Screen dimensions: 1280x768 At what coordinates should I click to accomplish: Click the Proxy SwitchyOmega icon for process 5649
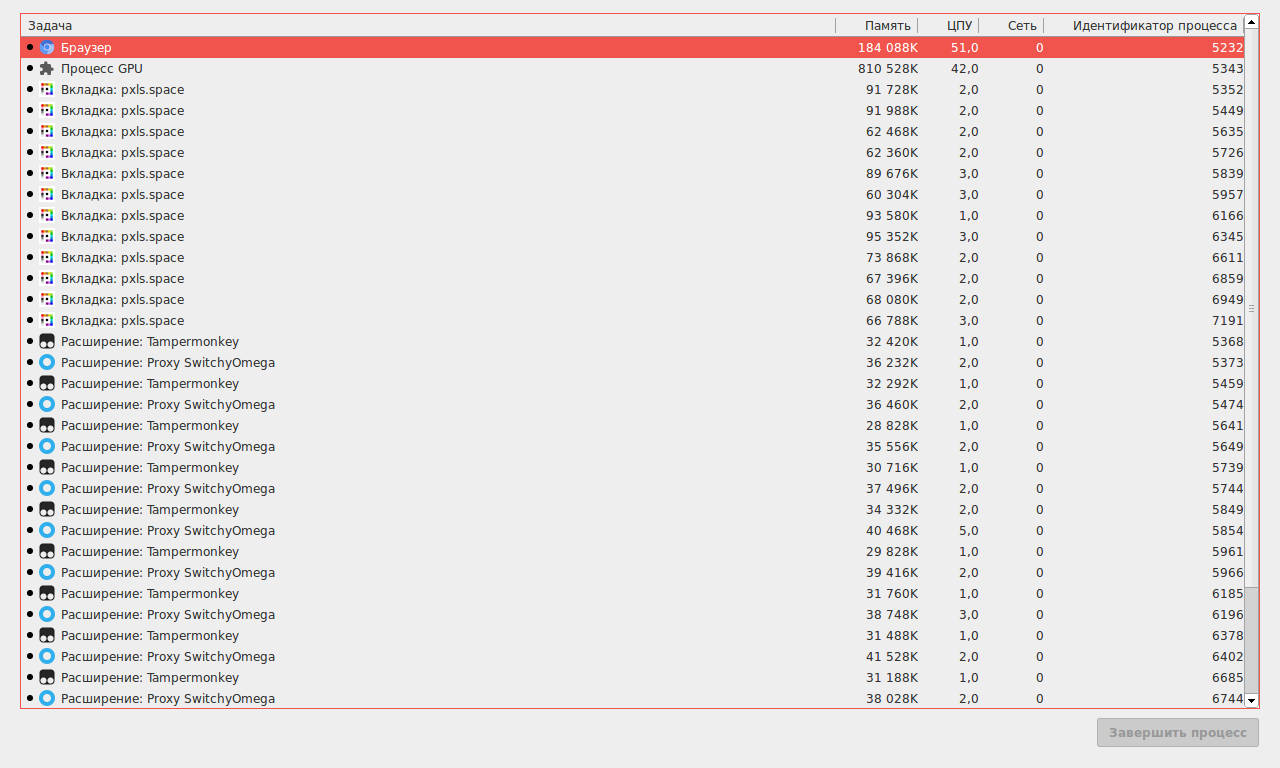[x=47, y=447]
